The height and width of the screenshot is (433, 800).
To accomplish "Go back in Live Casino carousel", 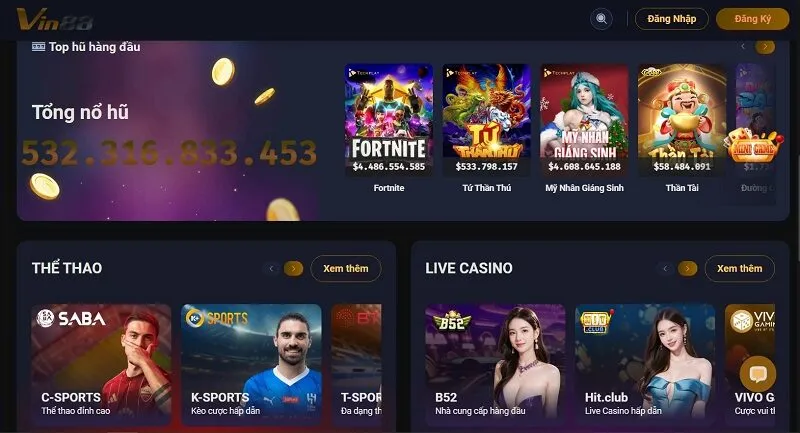I will coord(665,268).
